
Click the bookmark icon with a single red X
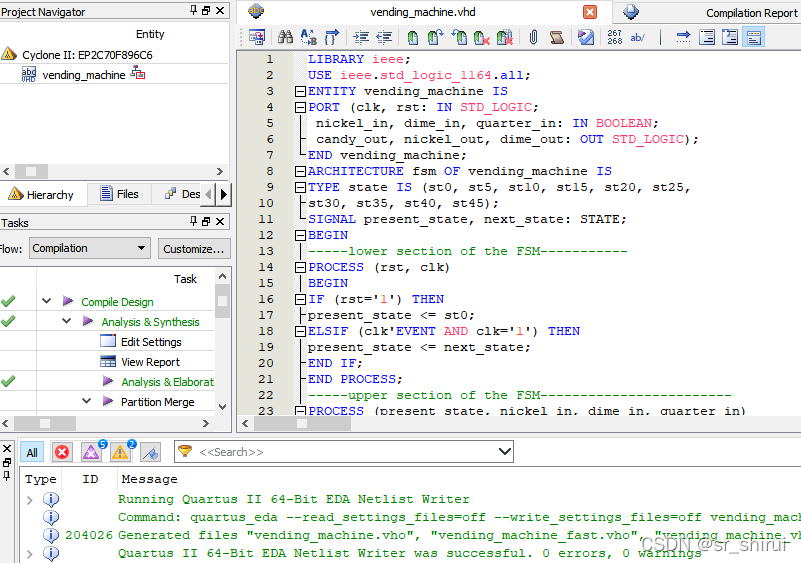[x=482, y=37]
